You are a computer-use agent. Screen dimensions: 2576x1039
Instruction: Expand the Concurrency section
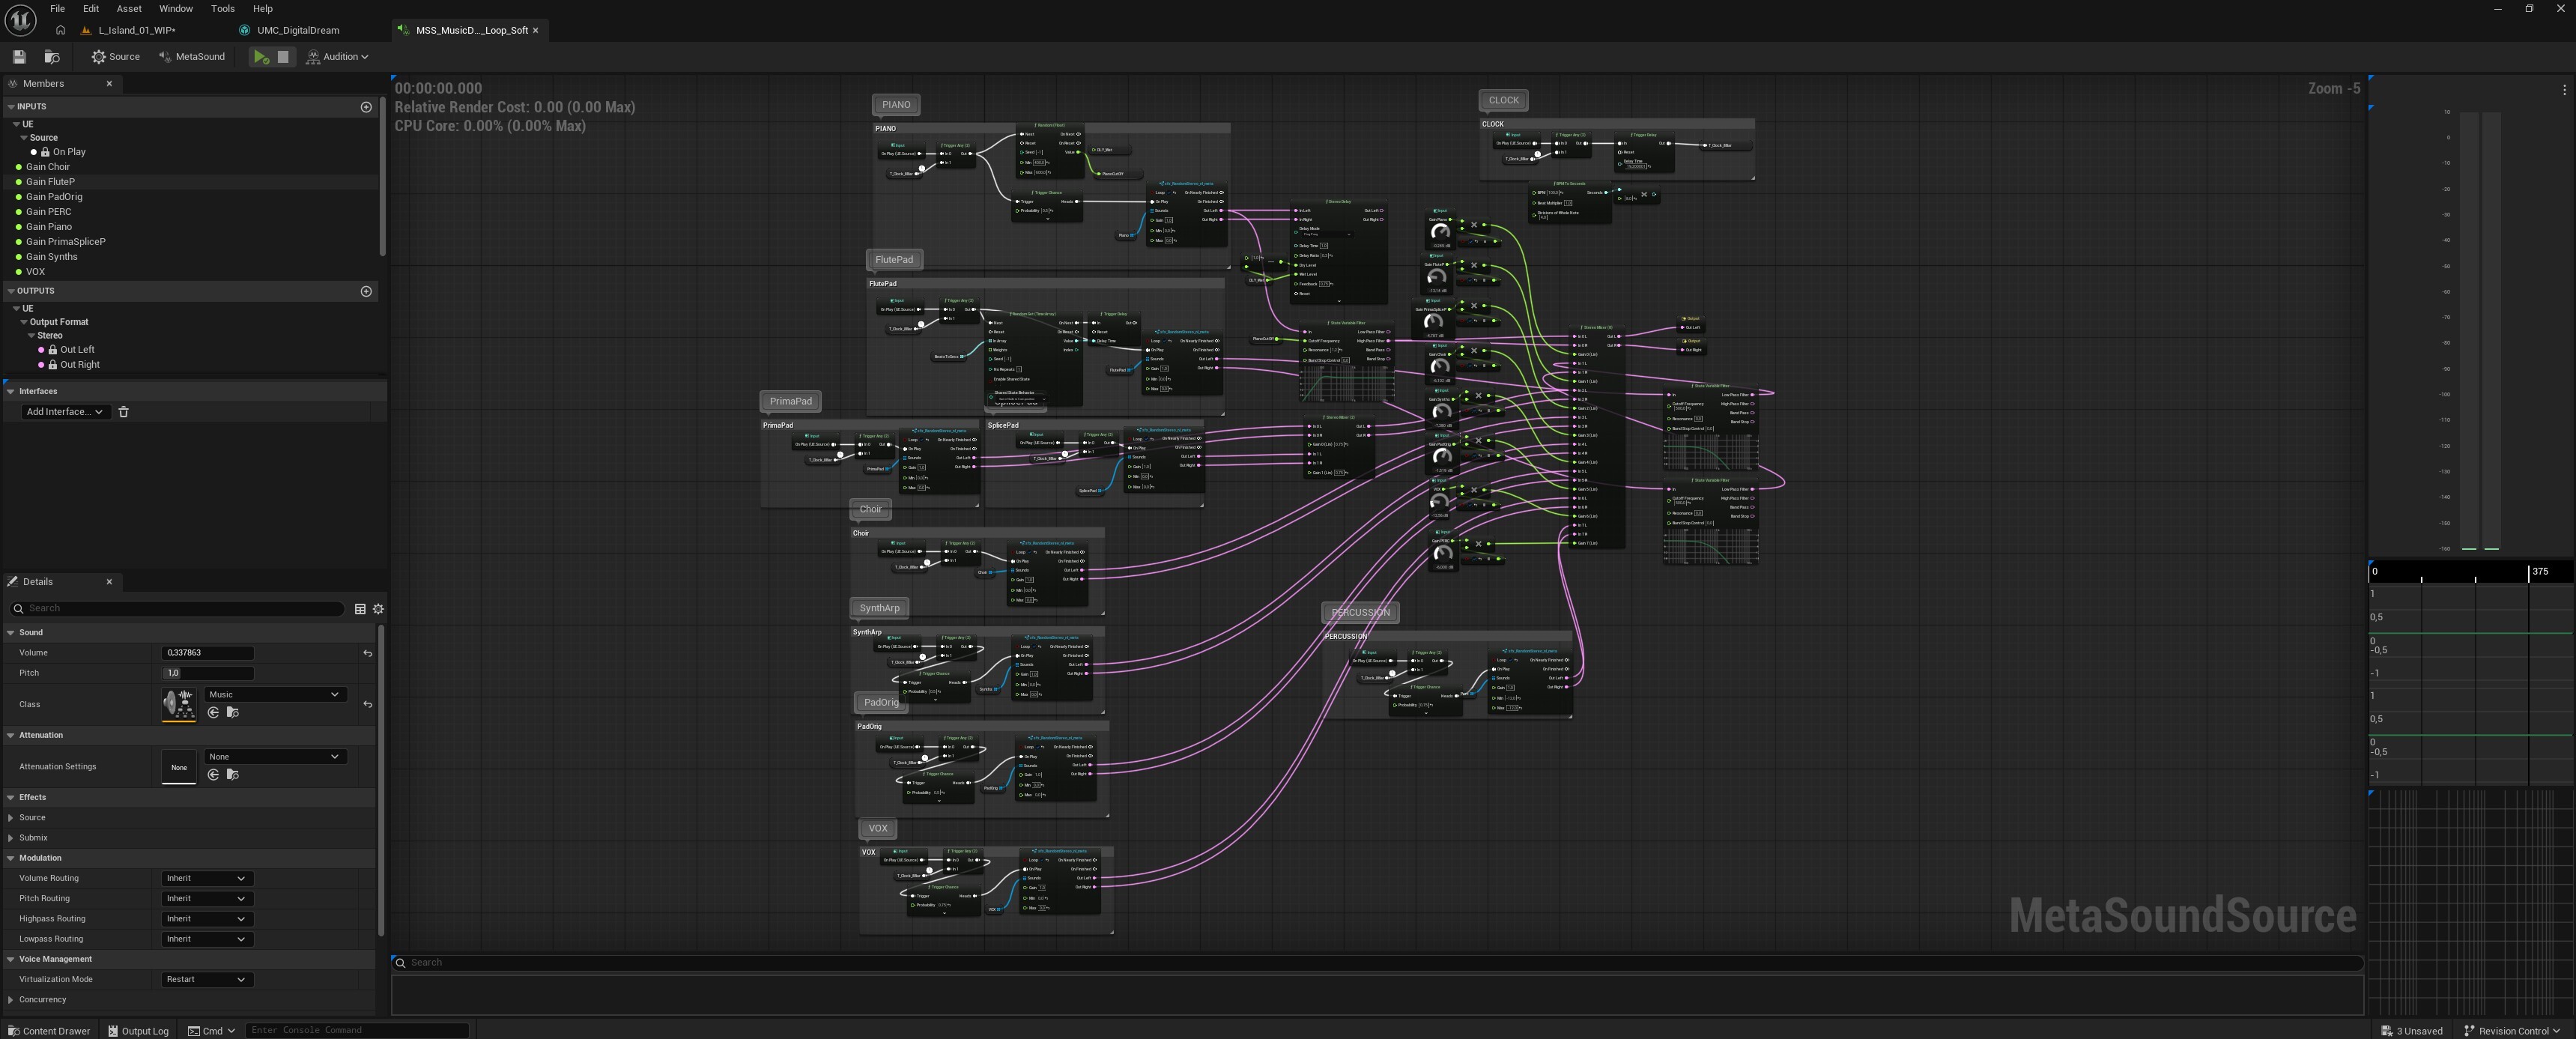(x=11, y=1000)
